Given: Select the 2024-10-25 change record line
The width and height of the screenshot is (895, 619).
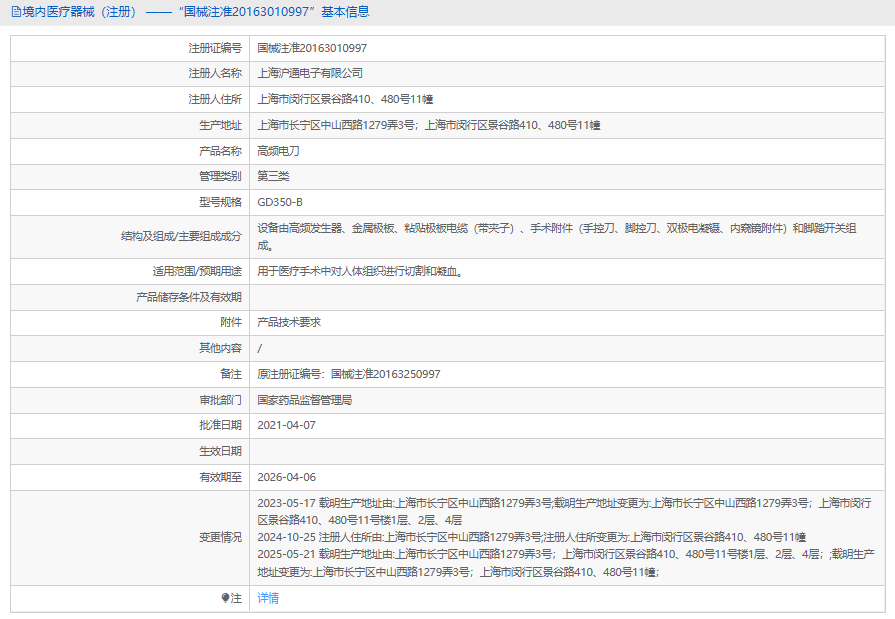Looking at the screenshot, I should point(531,537).
